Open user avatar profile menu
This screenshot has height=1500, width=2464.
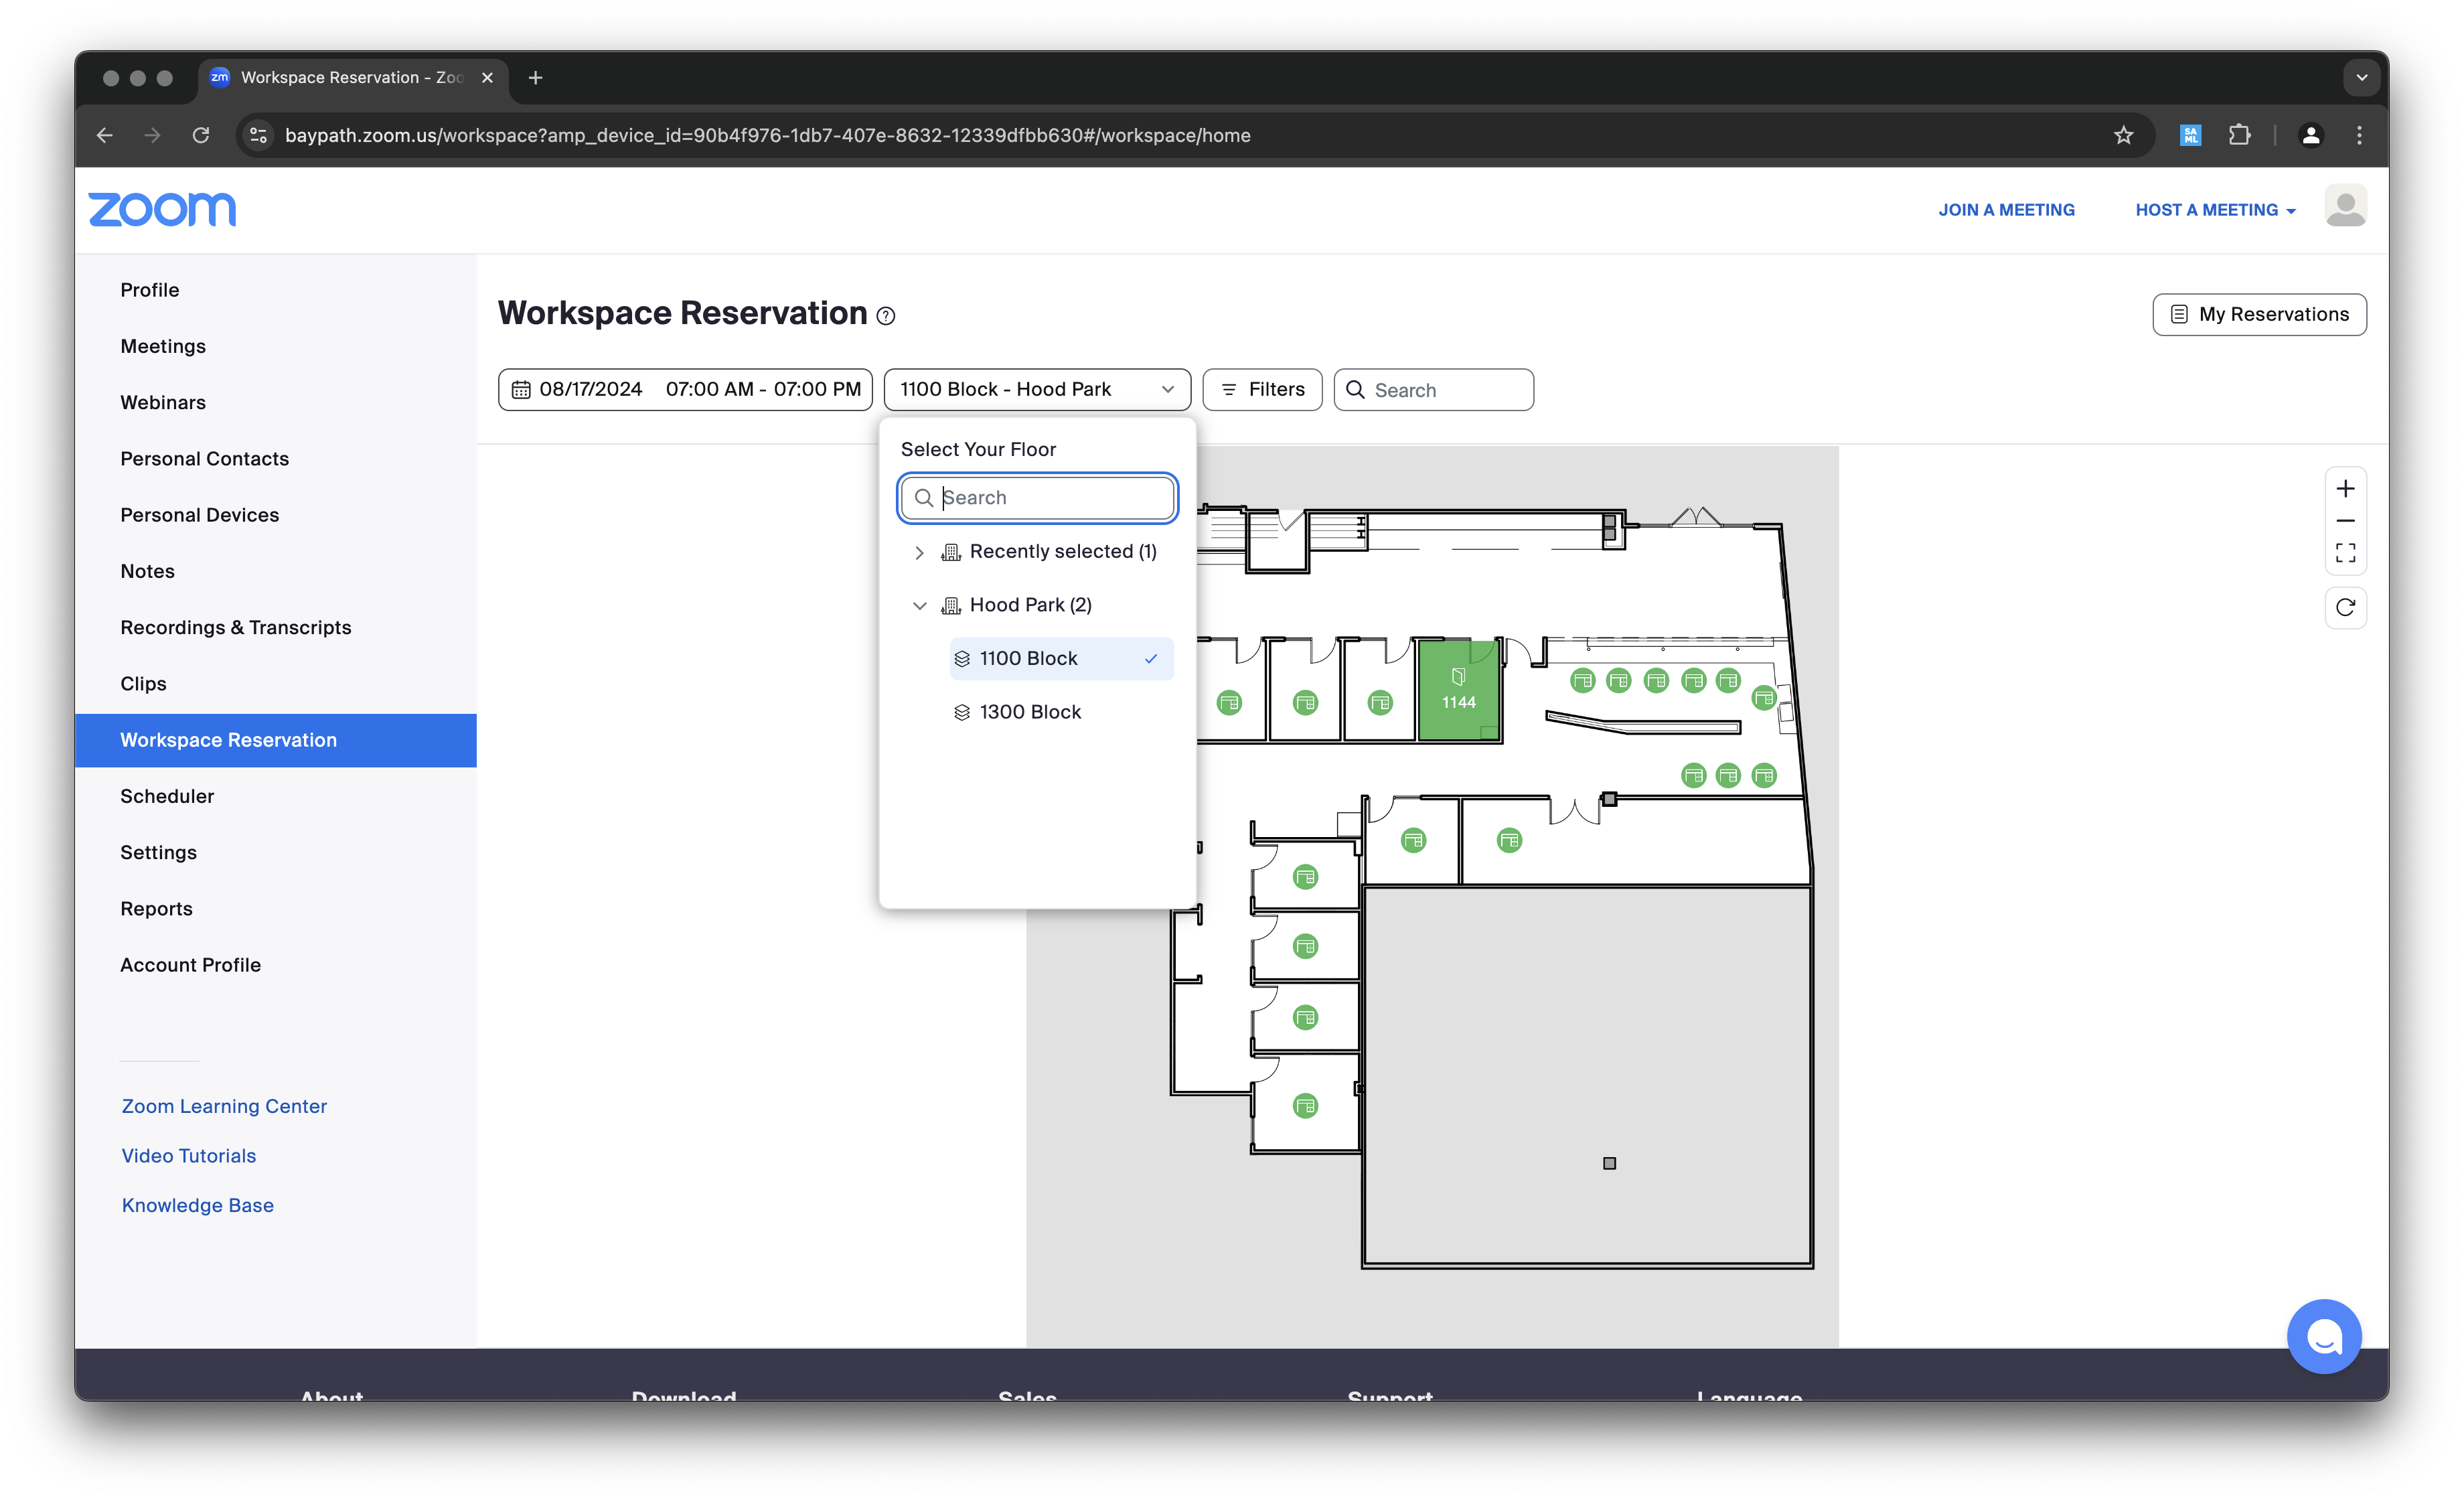point(2345,207)
